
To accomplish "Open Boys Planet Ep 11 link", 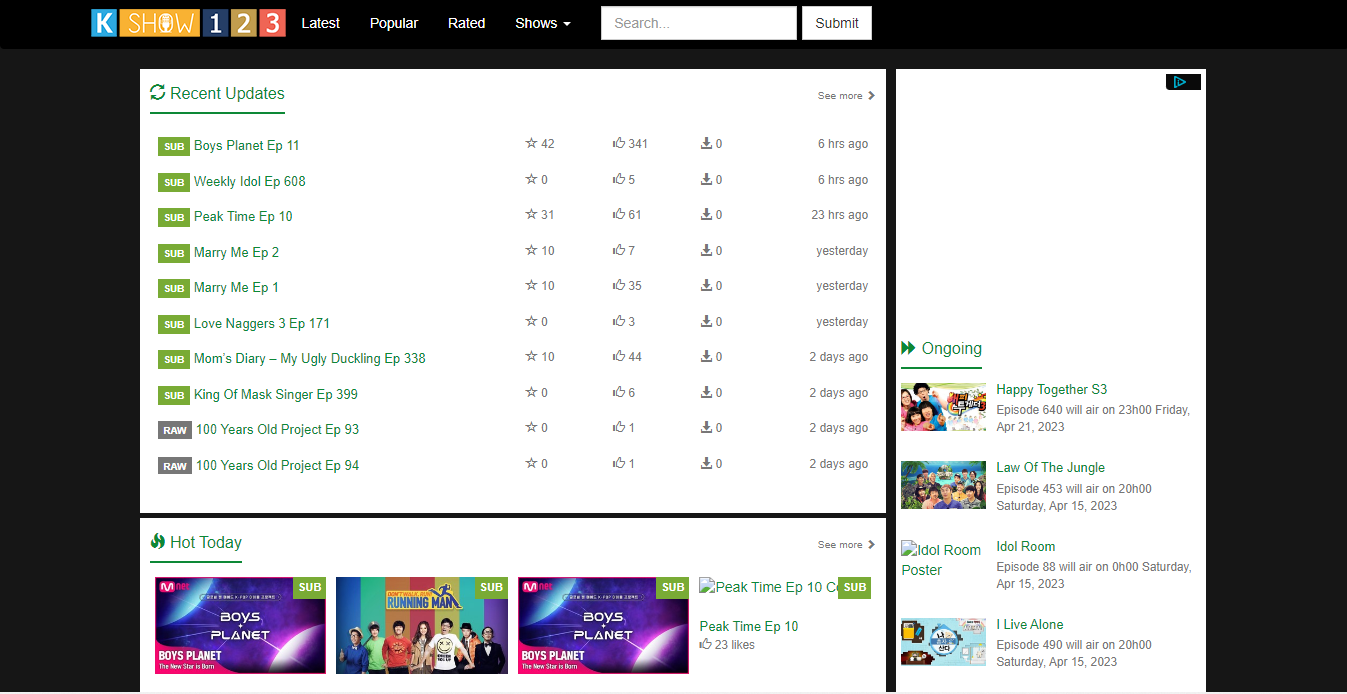I will click(x=247, y=145).
